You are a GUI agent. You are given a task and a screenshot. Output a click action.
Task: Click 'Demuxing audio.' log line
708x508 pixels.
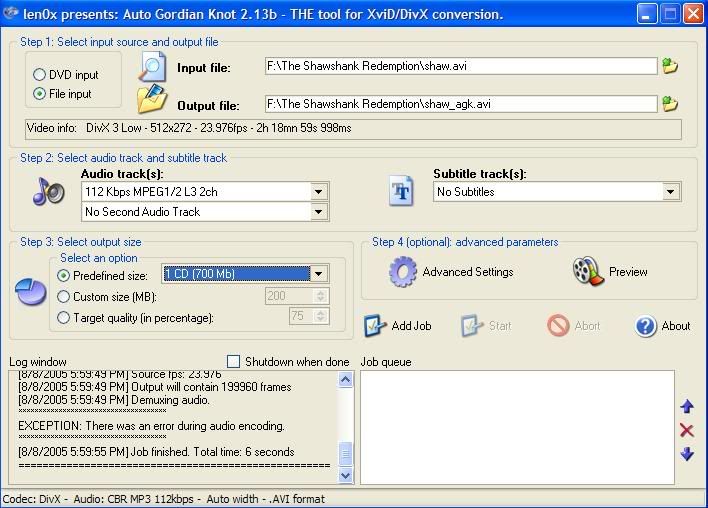[114, 400]
